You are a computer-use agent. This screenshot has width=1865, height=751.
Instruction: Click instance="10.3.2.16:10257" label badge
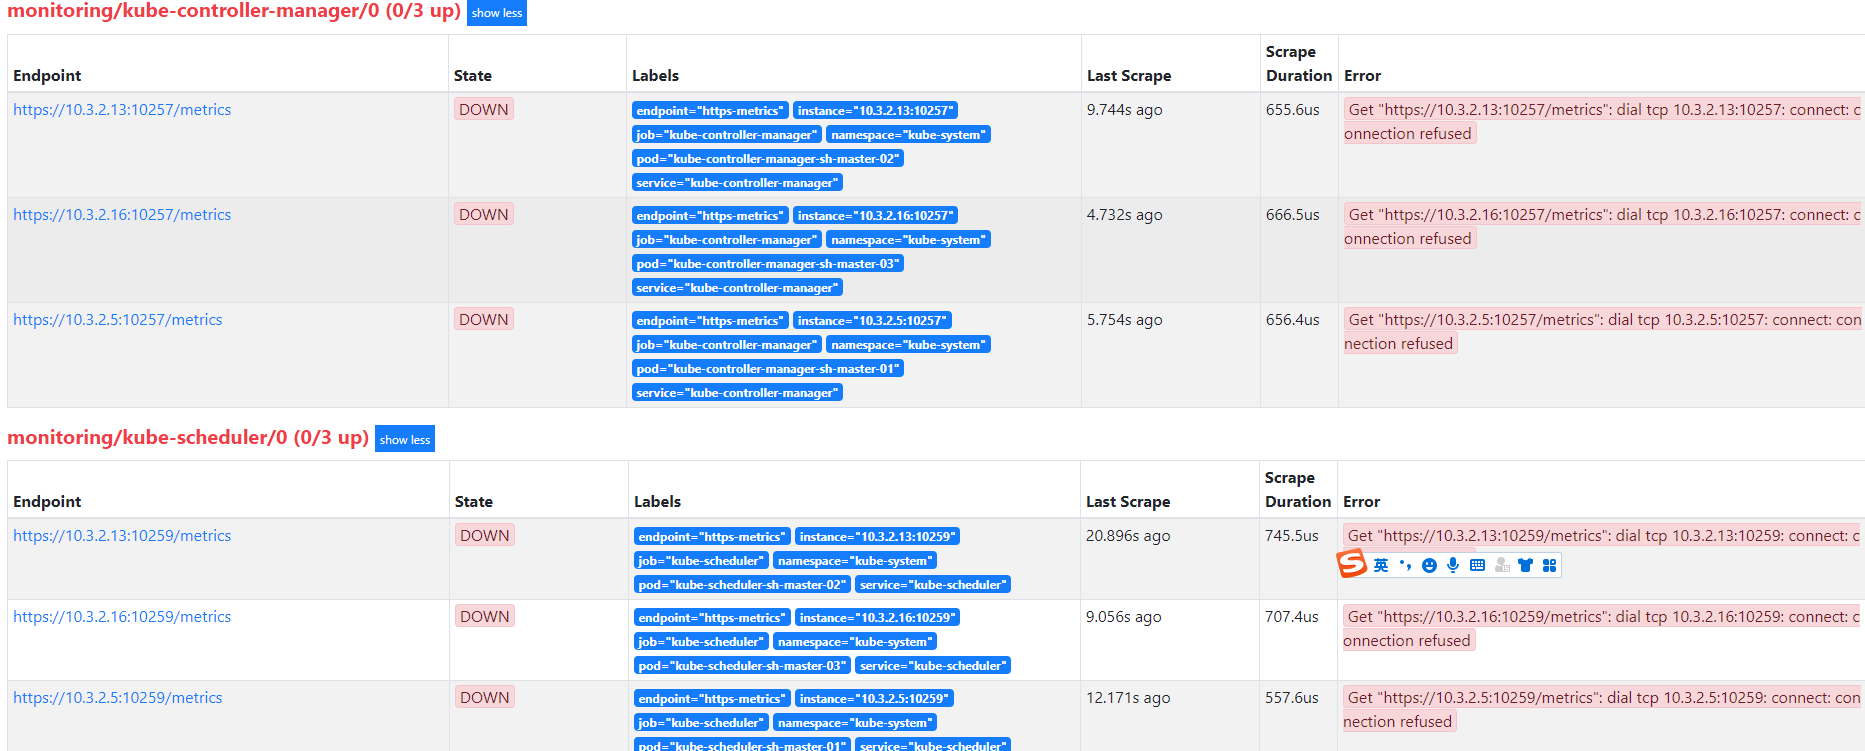tap(875, 216)
